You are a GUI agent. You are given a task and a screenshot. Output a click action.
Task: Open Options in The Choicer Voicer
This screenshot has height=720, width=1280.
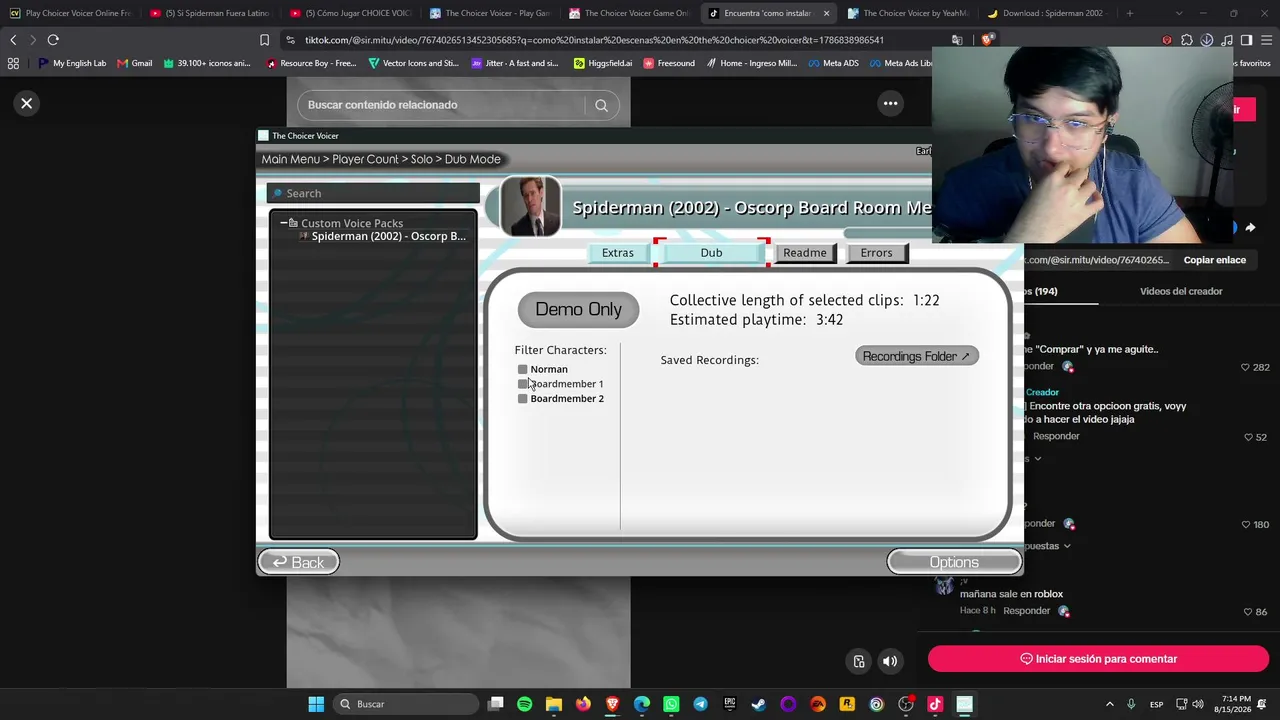954,563
